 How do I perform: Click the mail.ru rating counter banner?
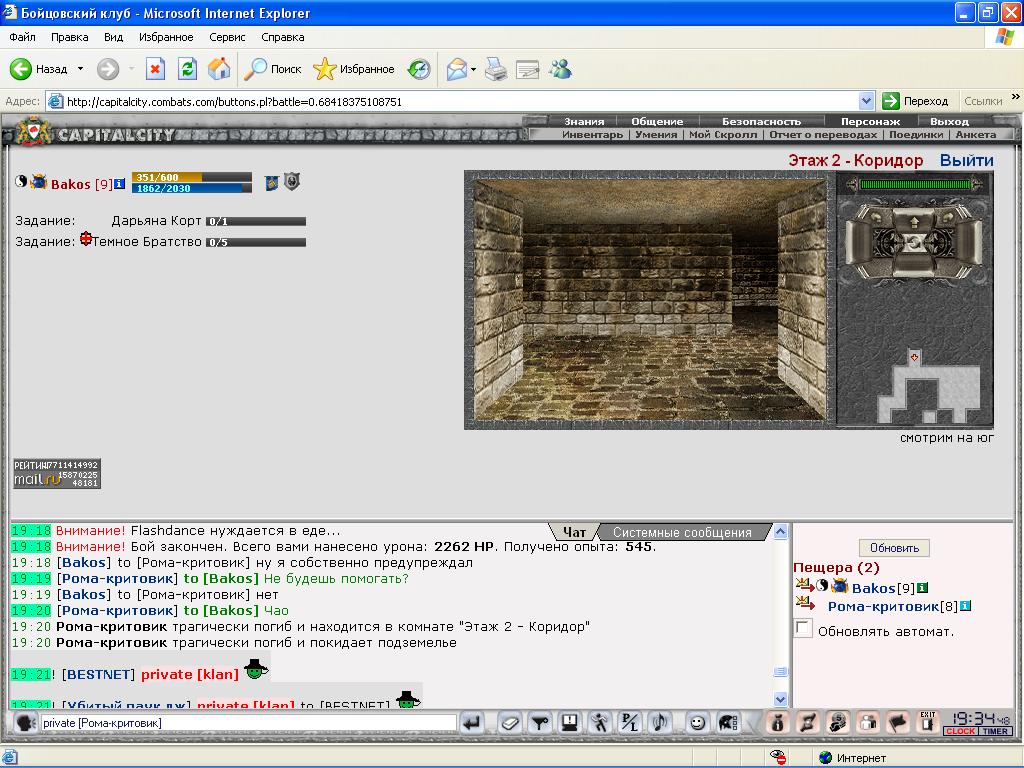pyautogui.click(x=57, y=473)
